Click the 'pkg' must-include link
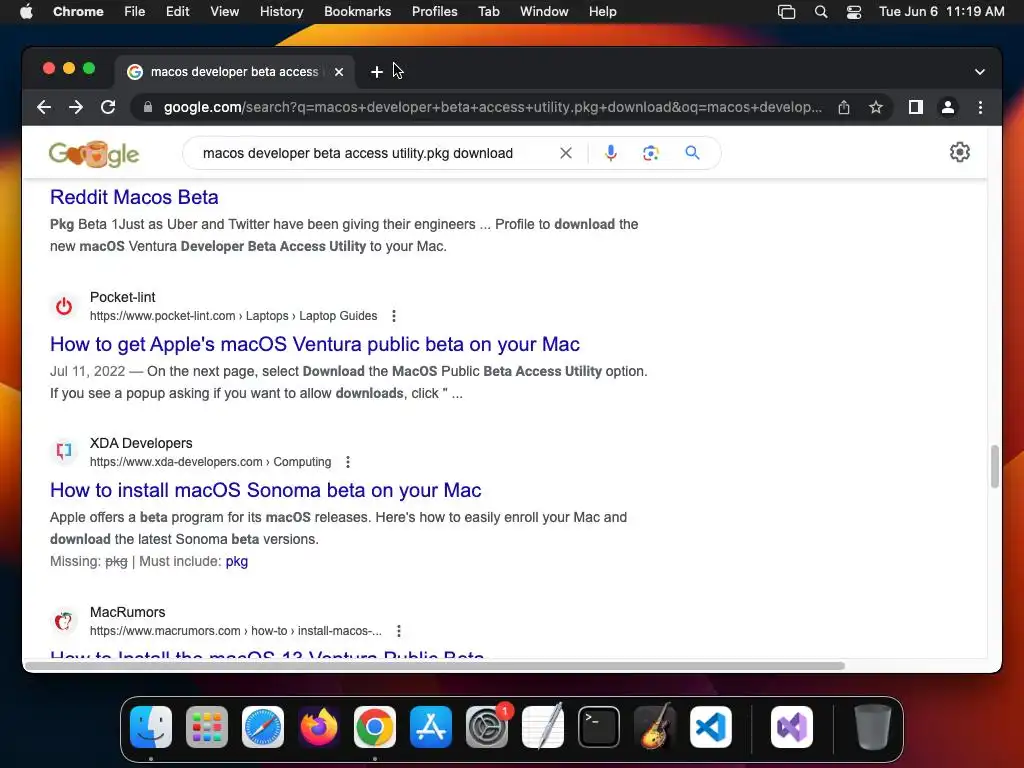Screen dimensions: 1024x768 (236, 562)
